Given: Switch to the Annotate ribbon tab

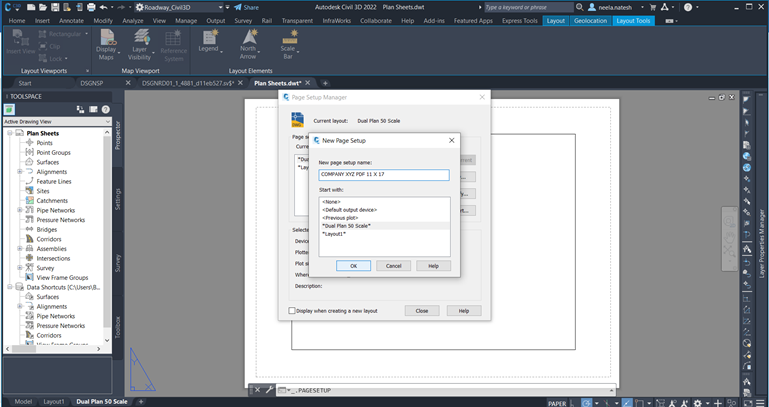Looking at the screenshot, I should pos(71,21).
